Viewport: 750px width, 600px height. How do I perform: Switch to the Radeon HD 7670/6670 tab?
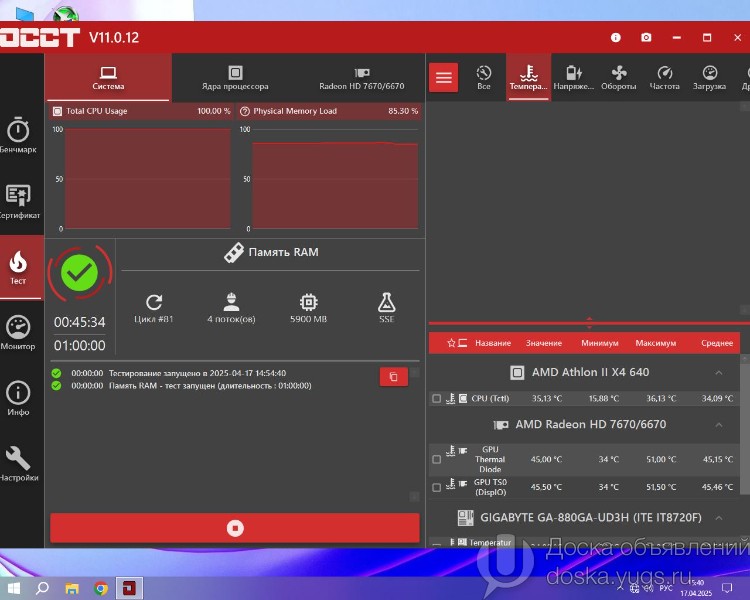362,78
